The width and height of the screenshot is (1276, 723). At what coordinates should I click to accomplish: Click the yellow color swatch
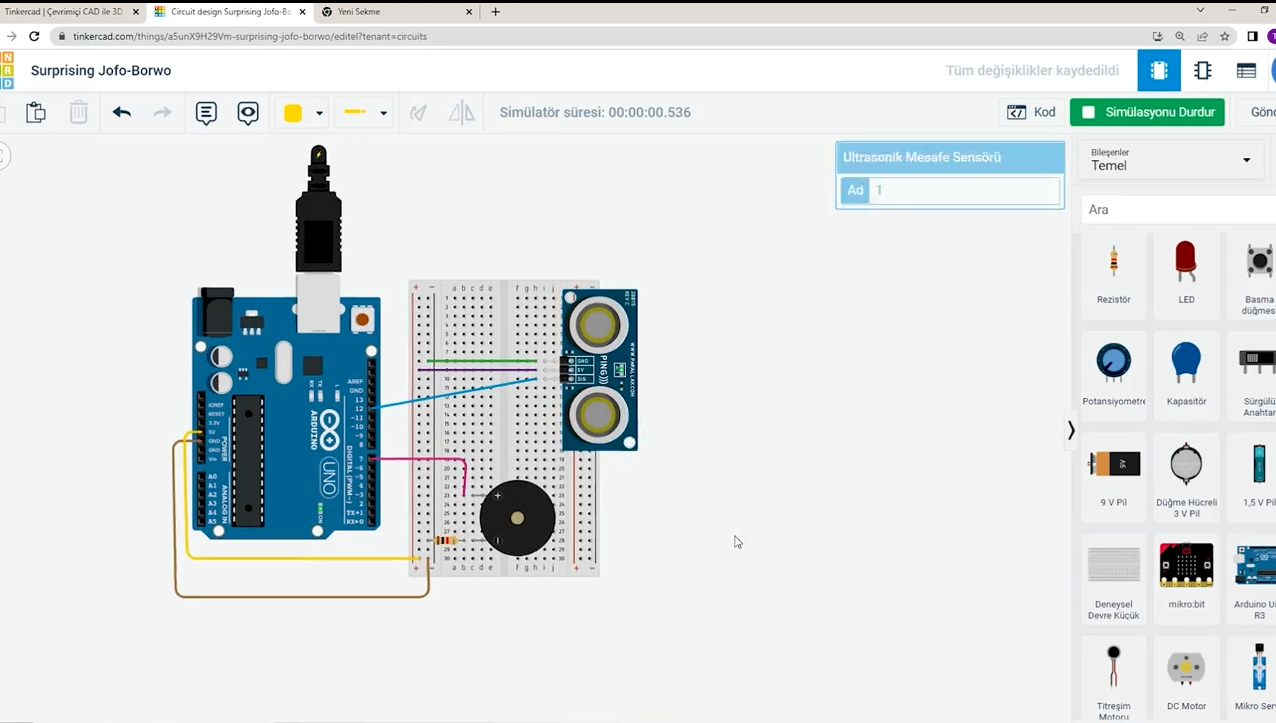[292, 112]
